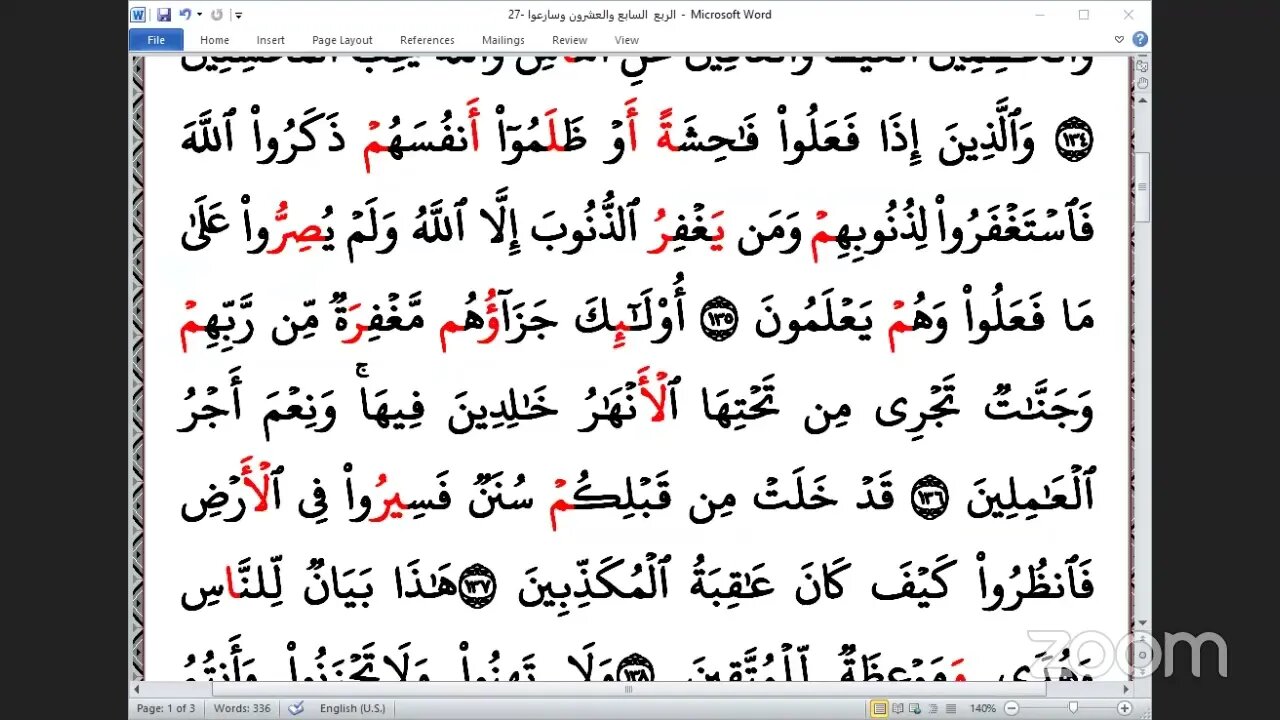This screenshot has width=1280, height=720.
Task: Save the document with the floppy disk icon
Action: [x=163, y=15]
